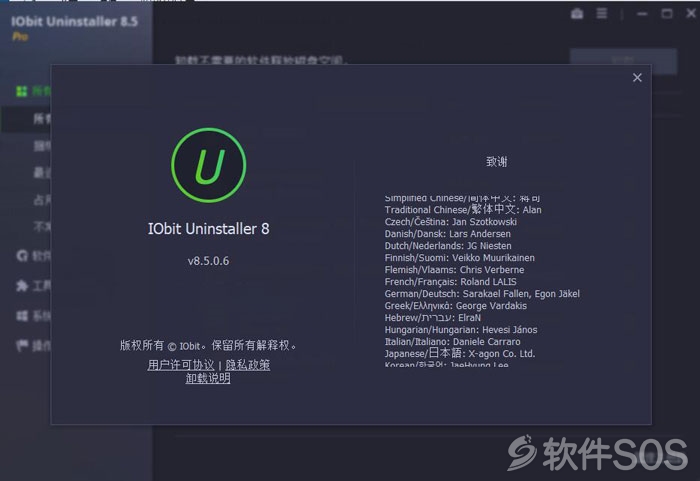
Task: Select the software updater refresh icon in the main window's sidebar
Action: [x=22, y=255]
